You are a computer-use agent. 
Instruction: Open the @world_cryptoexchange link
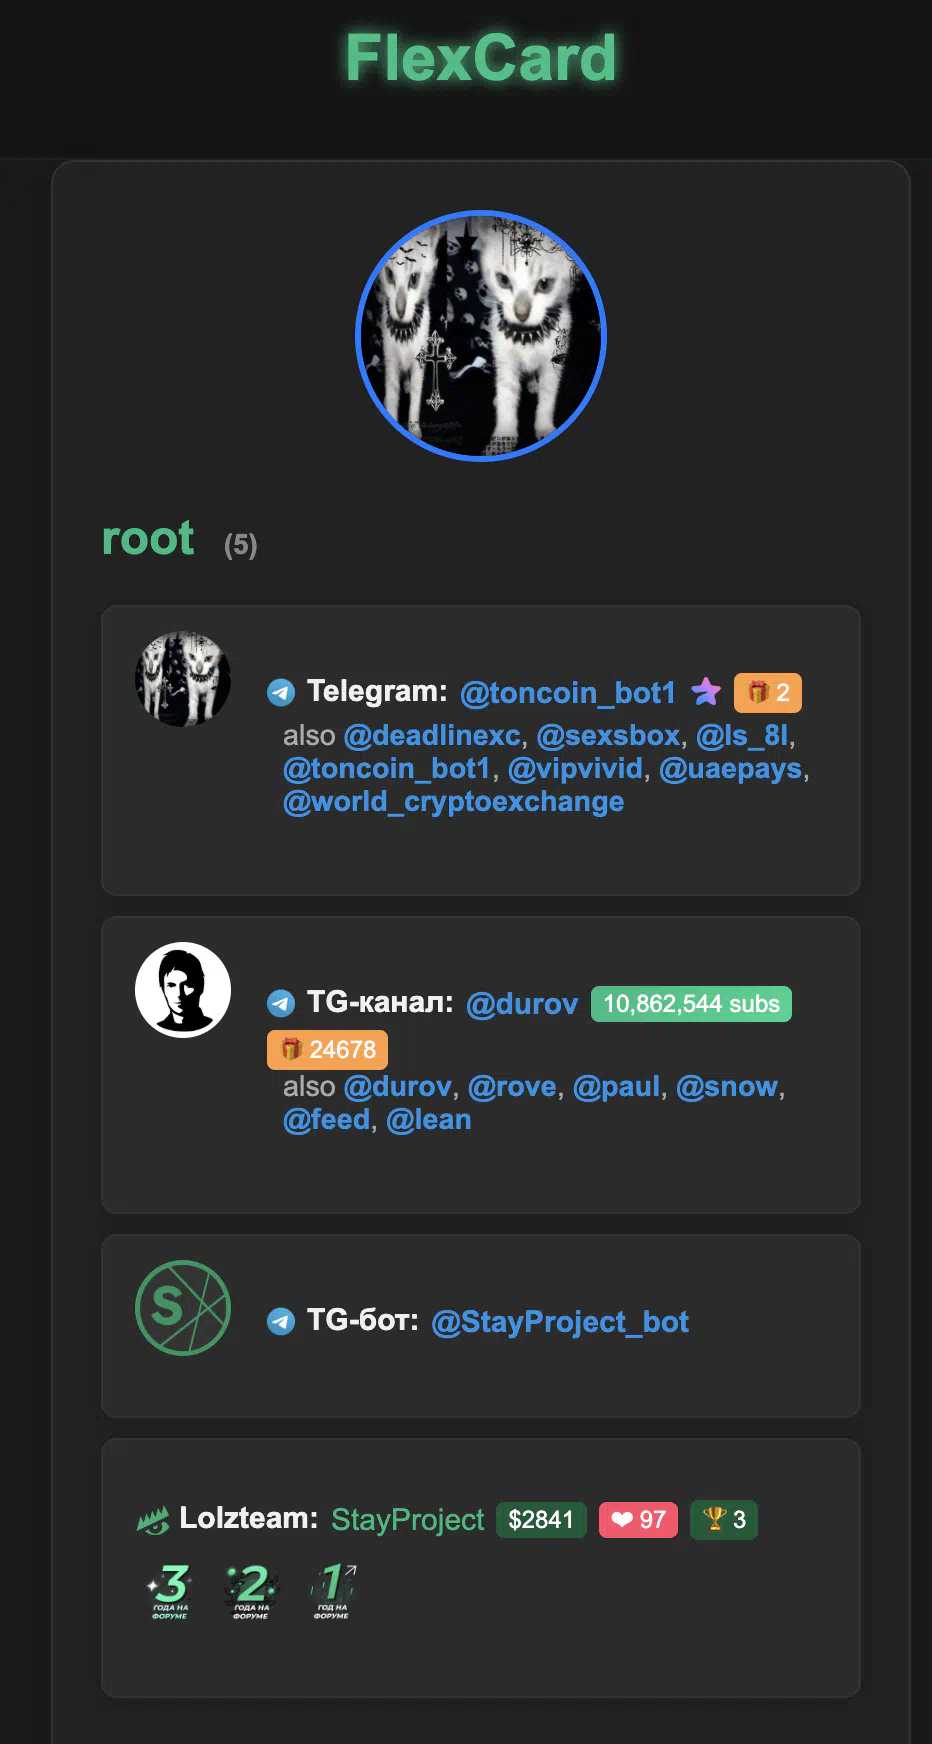coord(453,802)
